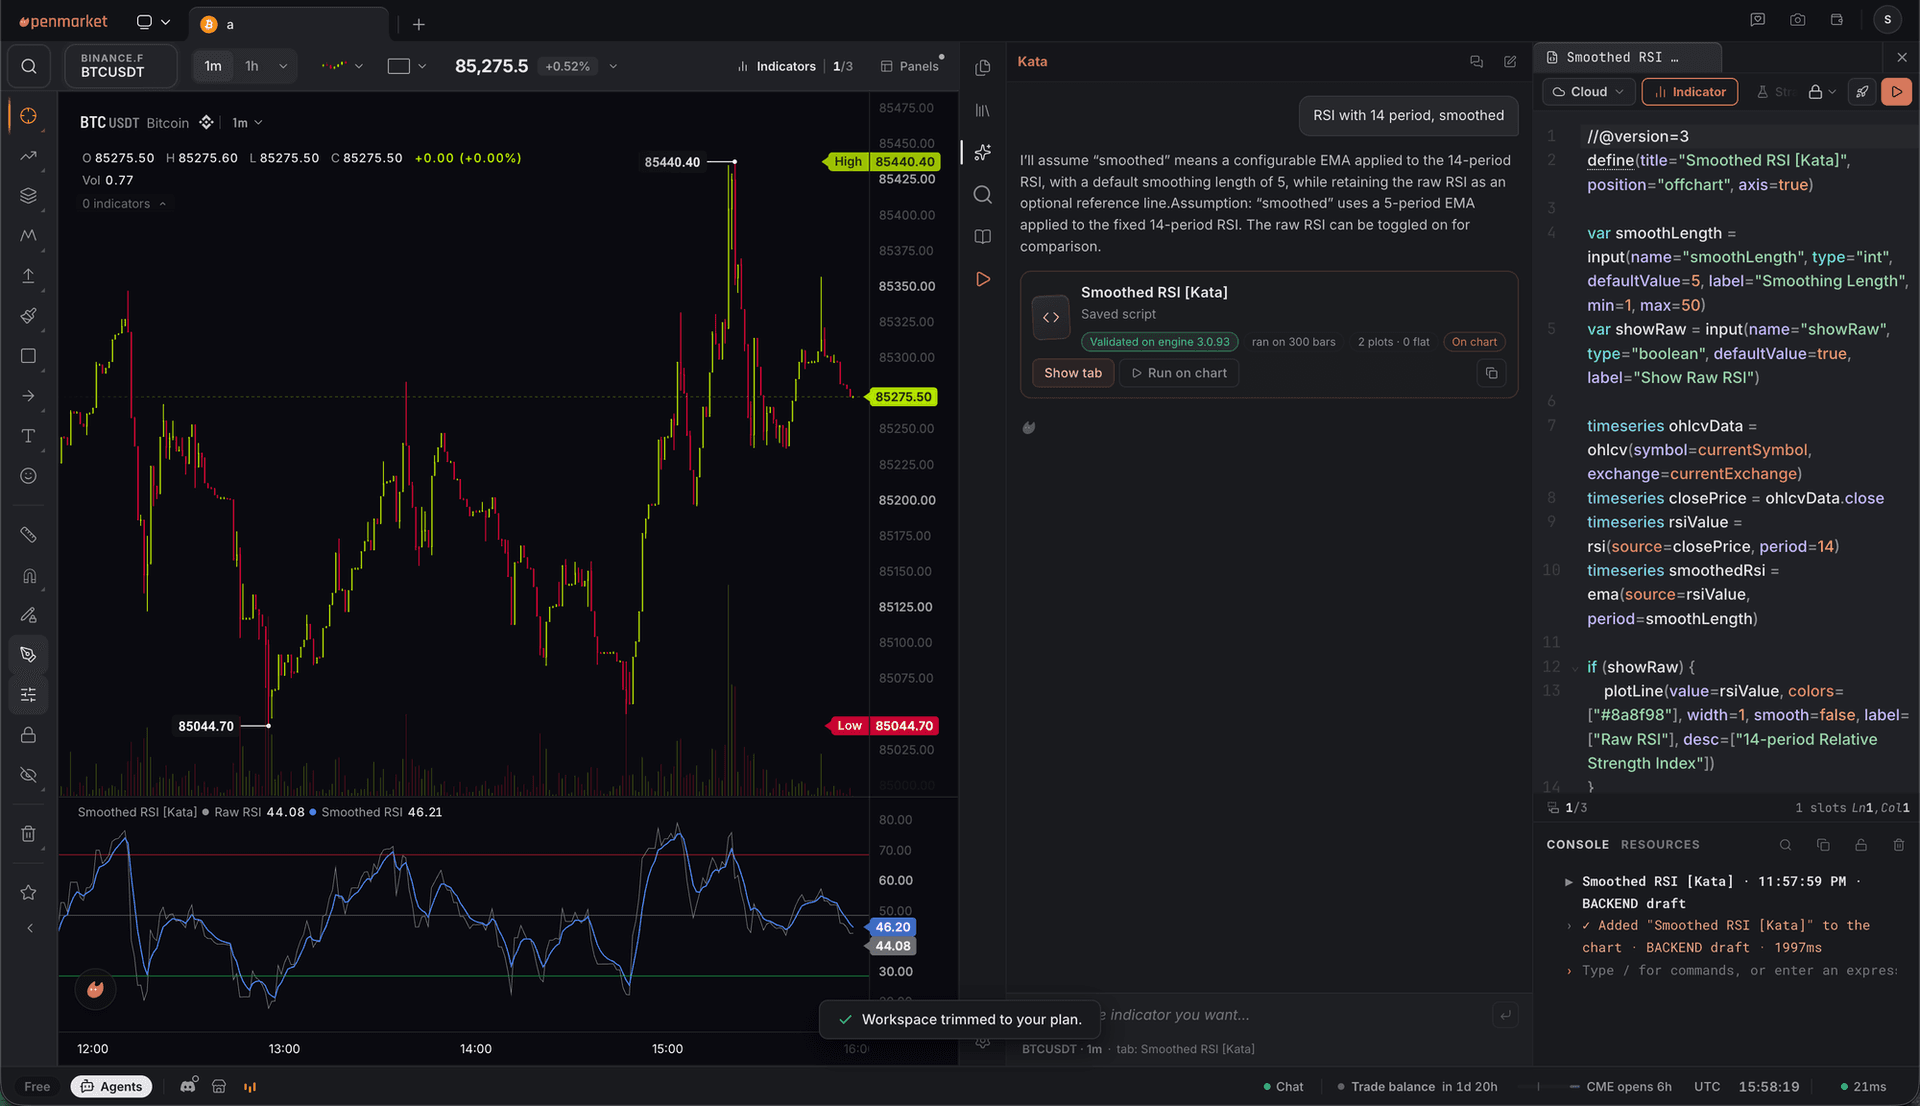Screen dimensions: 1920x1106
Task: Switch to the RESOURCES tab
Action: [x=1660, y=845]
